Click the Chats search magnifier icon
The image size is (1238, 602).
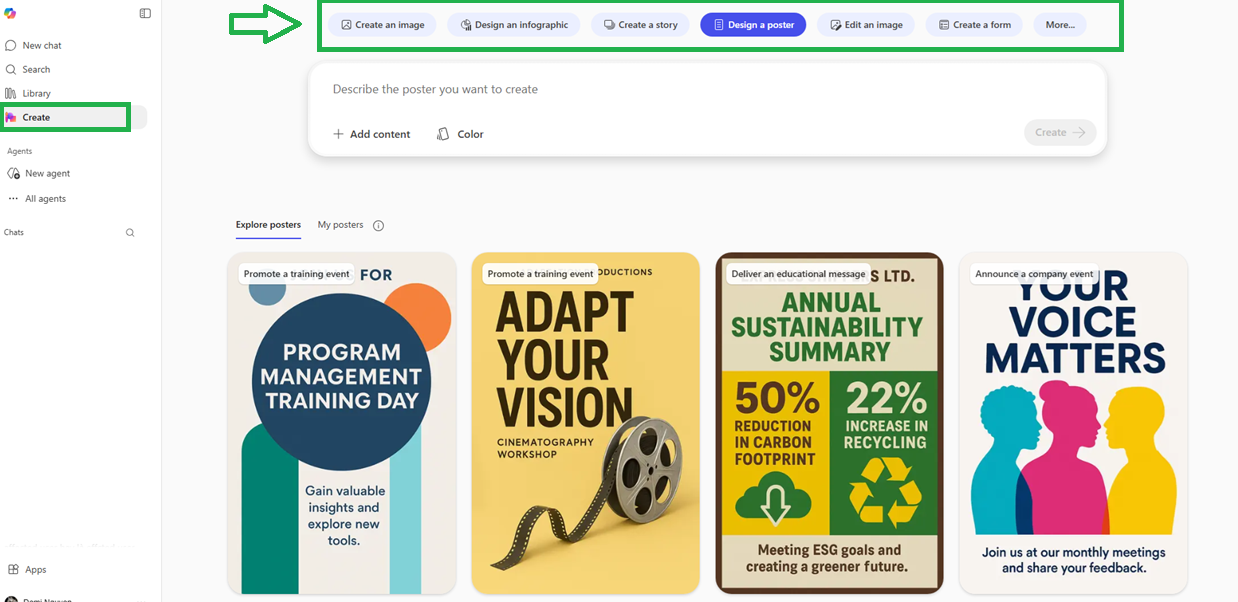tap(130, 232)
